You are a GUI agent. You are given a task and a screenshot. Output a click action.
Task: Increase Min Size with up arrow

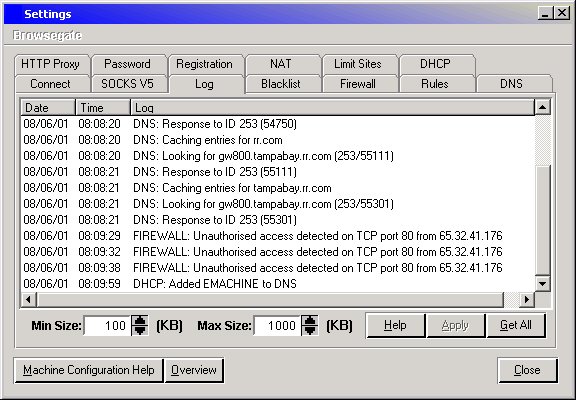pyautogui.click(x=140, y=321)
